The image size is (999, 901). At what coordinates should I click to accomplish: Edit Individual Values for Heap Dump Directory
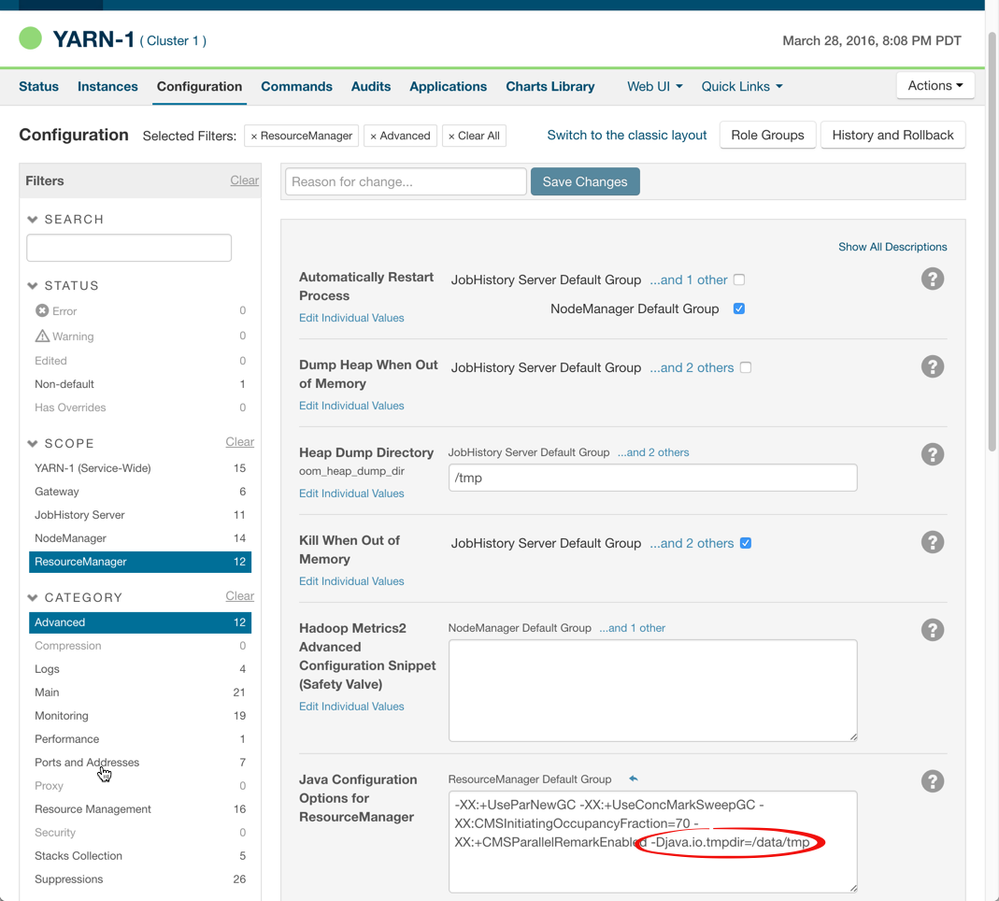point(352,493)
